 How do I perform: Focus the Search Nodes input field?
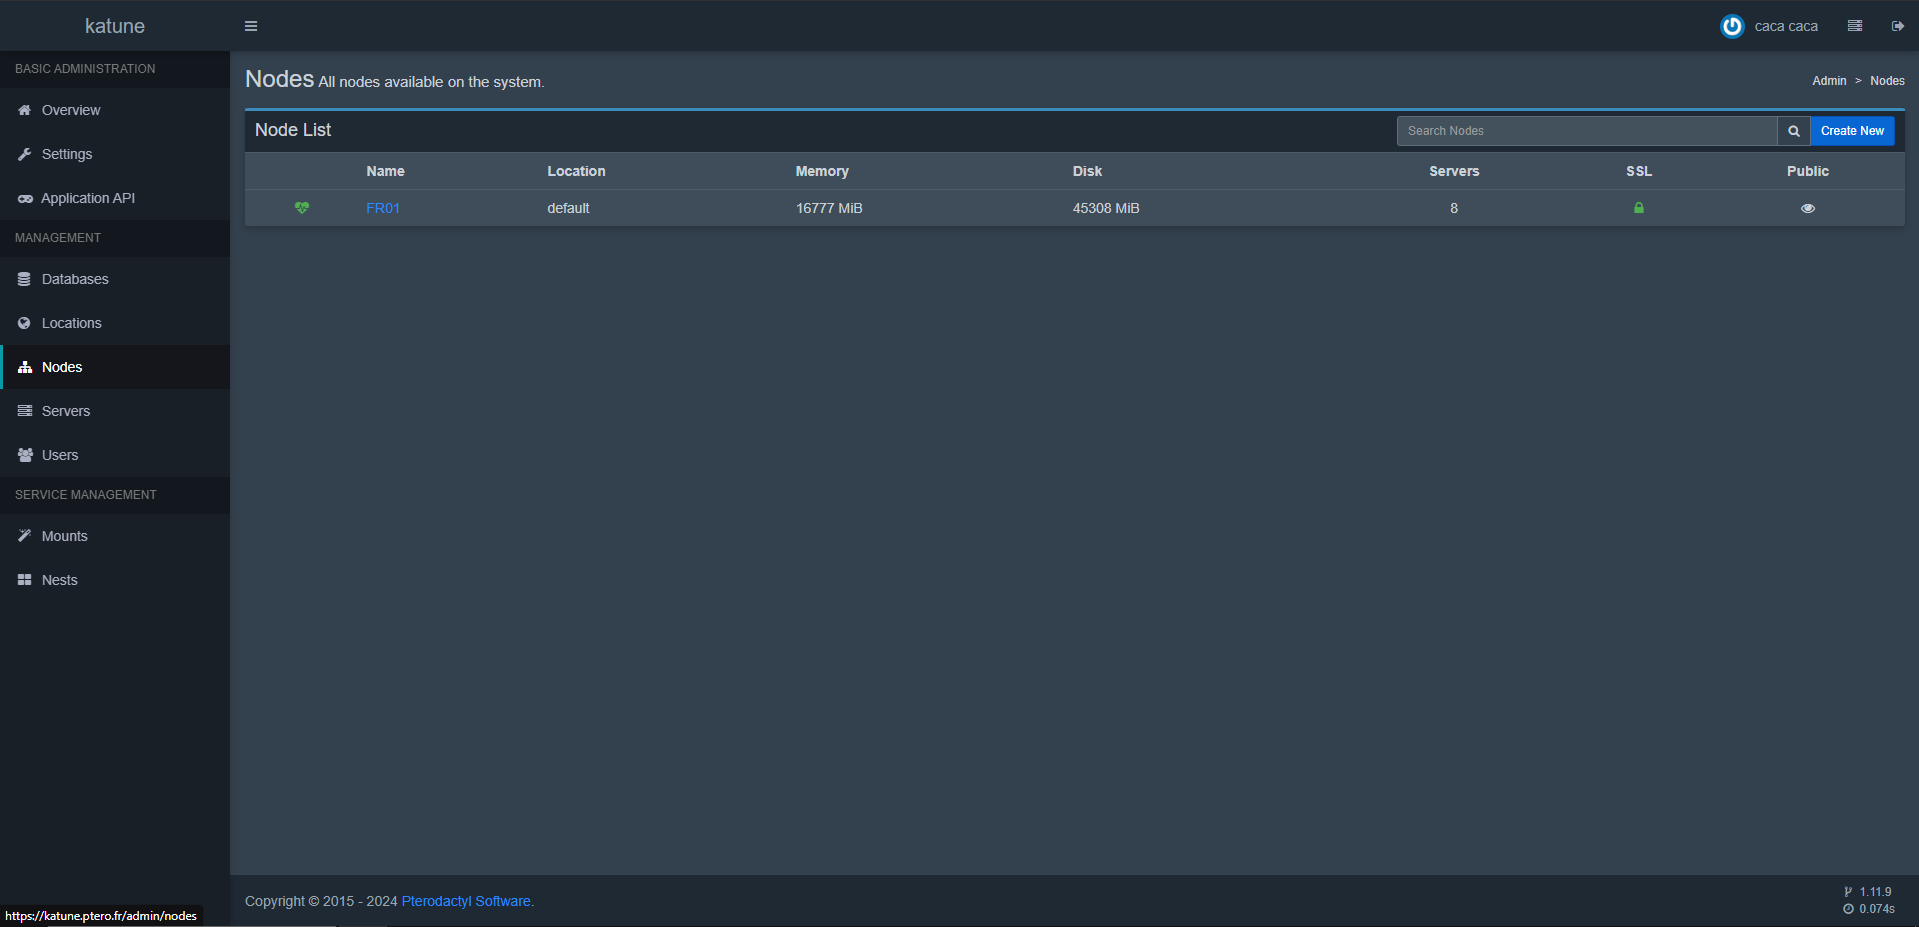tap(1587, 131)
